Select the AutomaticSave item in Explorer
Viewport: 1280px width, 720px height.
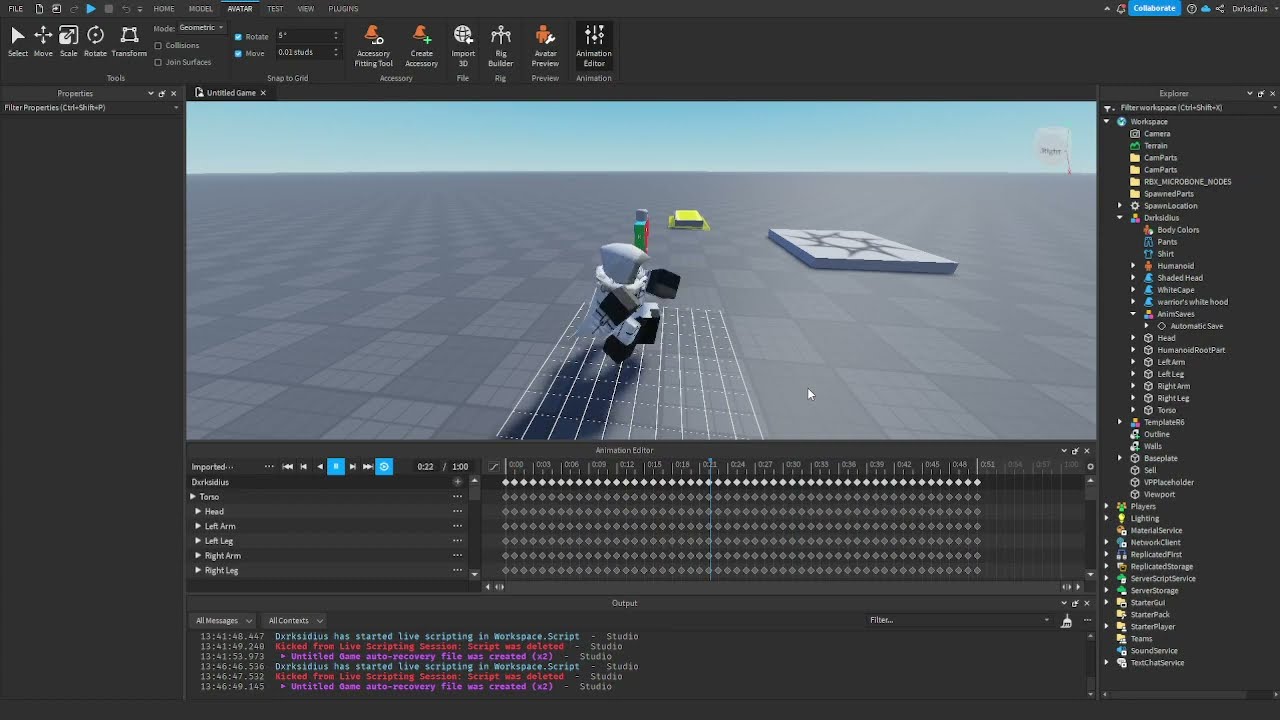[1196, 326]
